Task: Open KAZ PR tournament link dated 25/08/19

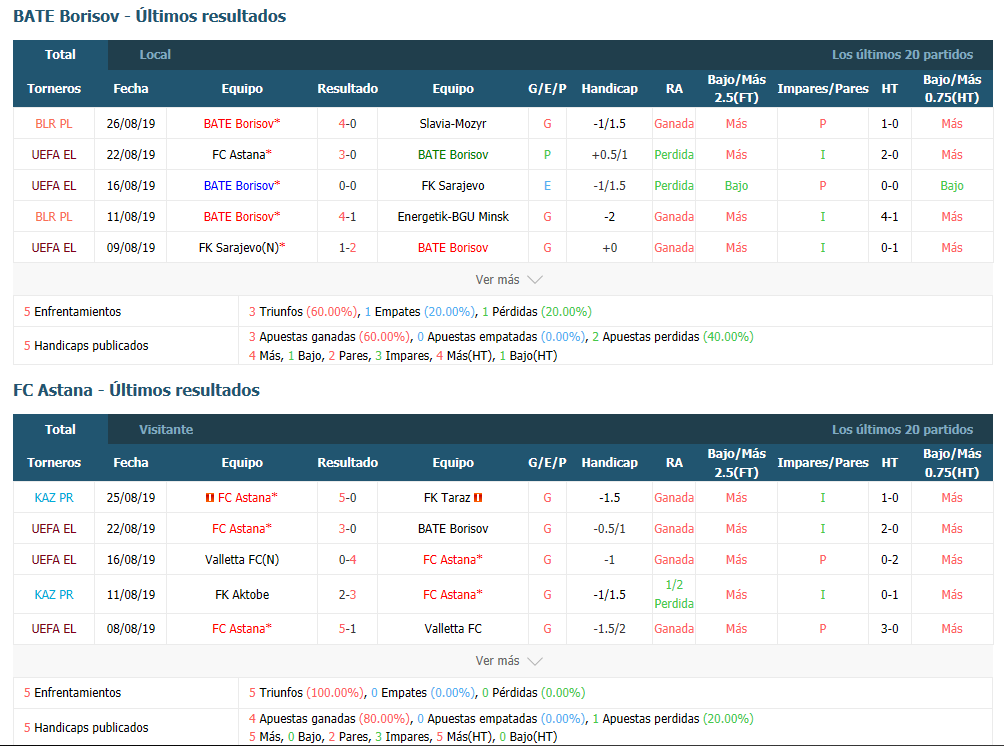Action: click(54, 498)
